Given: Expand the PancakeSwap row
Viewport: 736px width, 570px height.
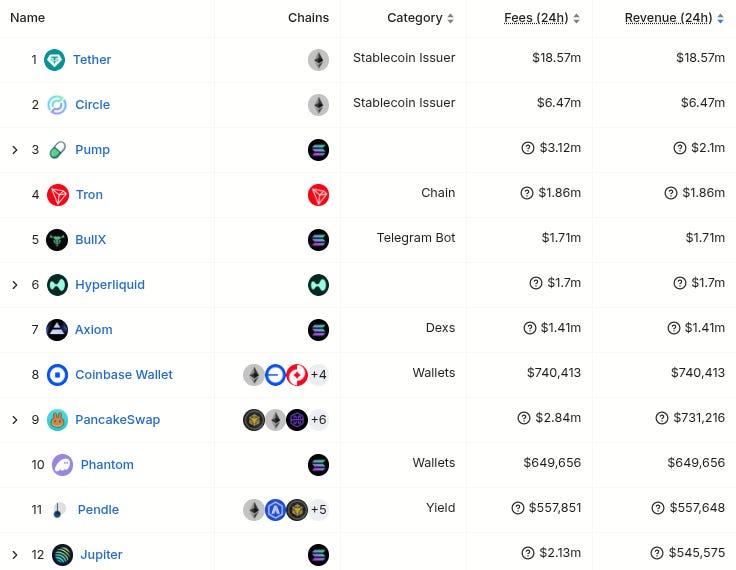Looking at the screenshot, I should (15, 420).
